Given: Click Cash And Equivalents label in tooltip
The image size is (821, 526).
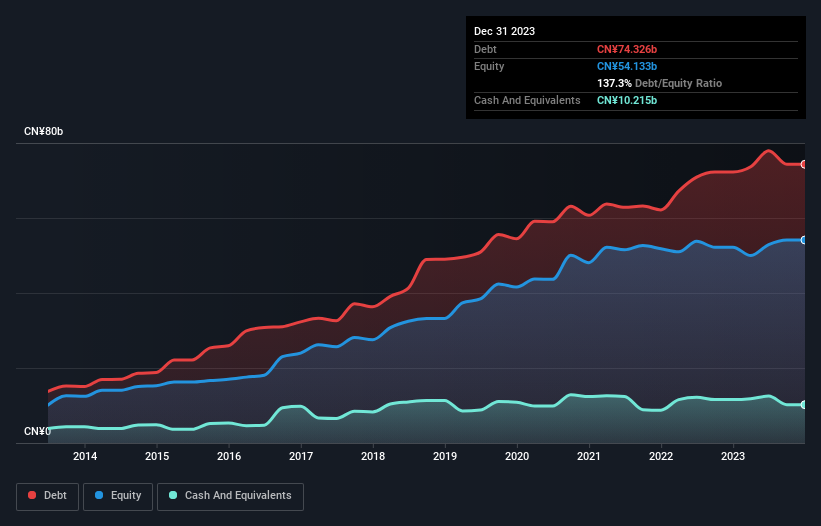Looking at the screenshot, I should click(527, 100).
